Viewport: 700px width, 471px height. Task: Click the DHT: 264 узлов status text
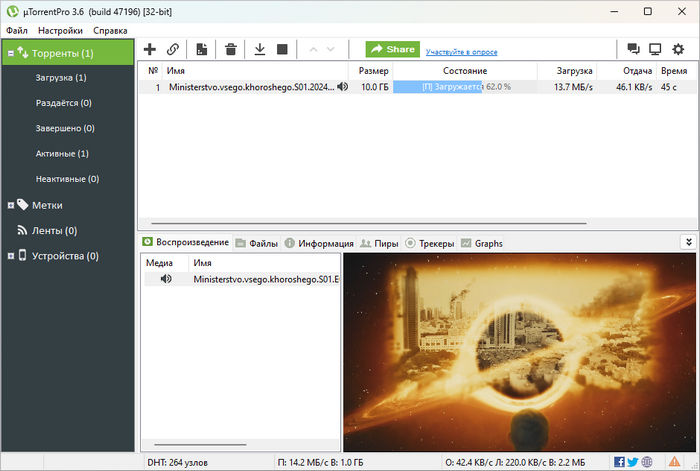point(177,463)
